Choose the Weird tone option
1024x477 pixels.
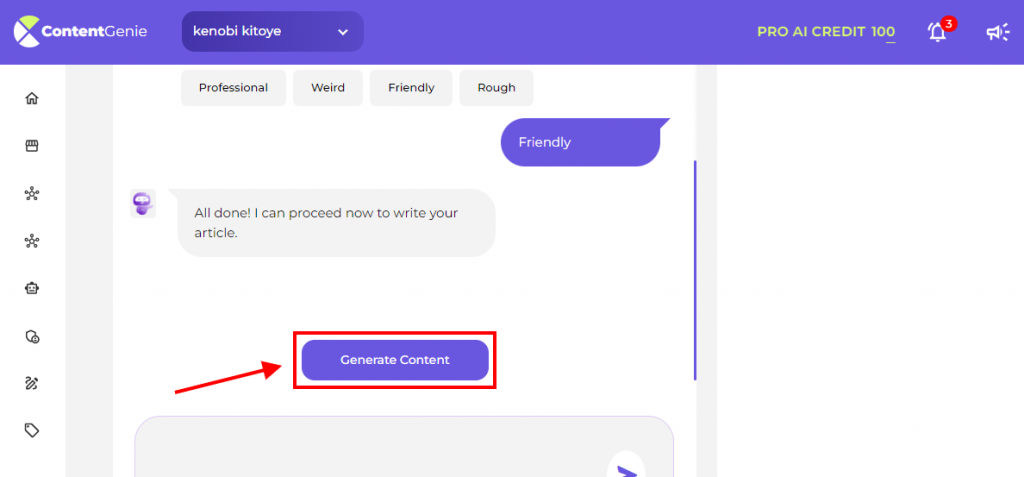[x=328, y=88]
